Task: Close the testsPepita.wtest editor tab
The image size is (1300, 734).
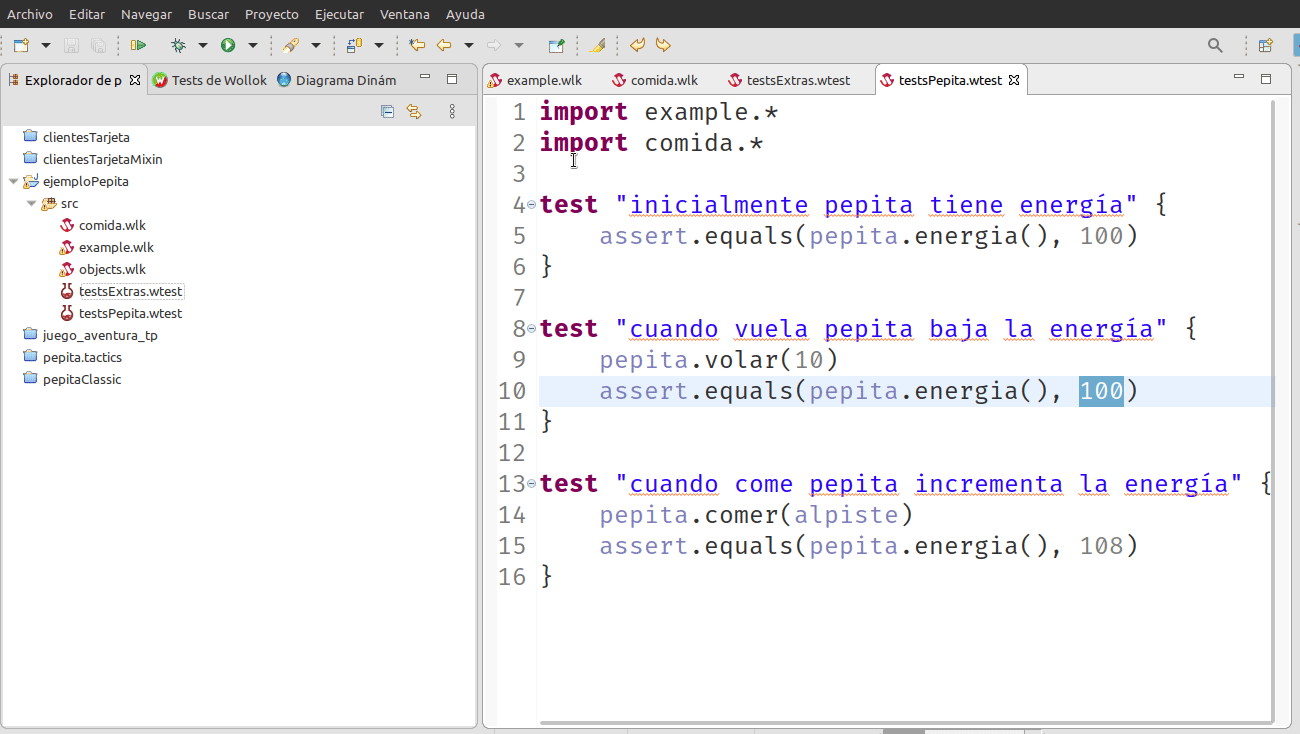Action: click(1014, 80)
